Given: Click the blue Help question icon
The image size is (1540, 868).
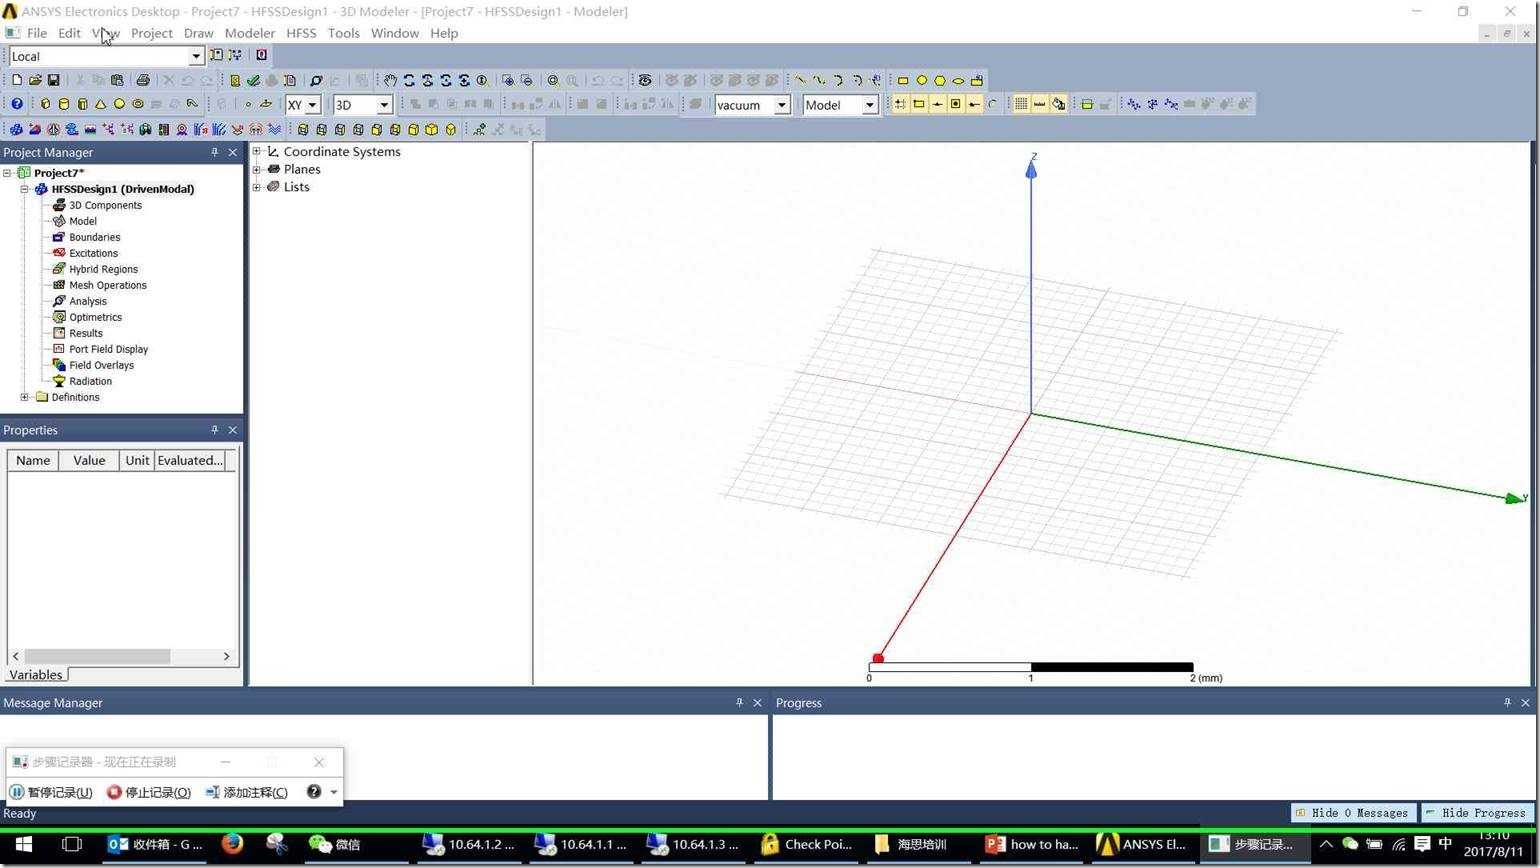Looking at the screenshot, I should coord(16,104).
